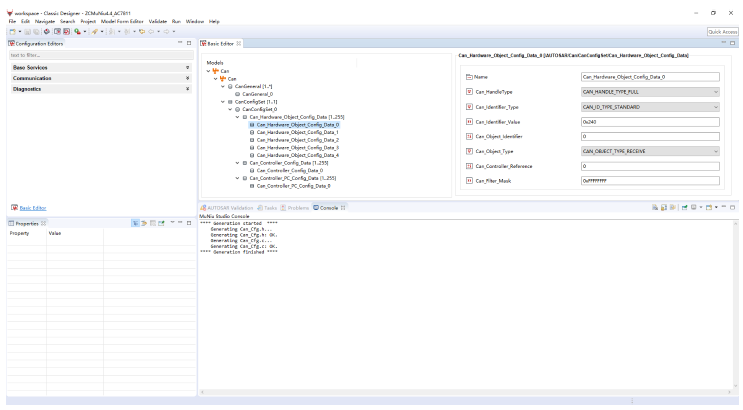
Task: Collapse the Can_Controller_Config_Data [1..255] node
Action: [238, 163]
